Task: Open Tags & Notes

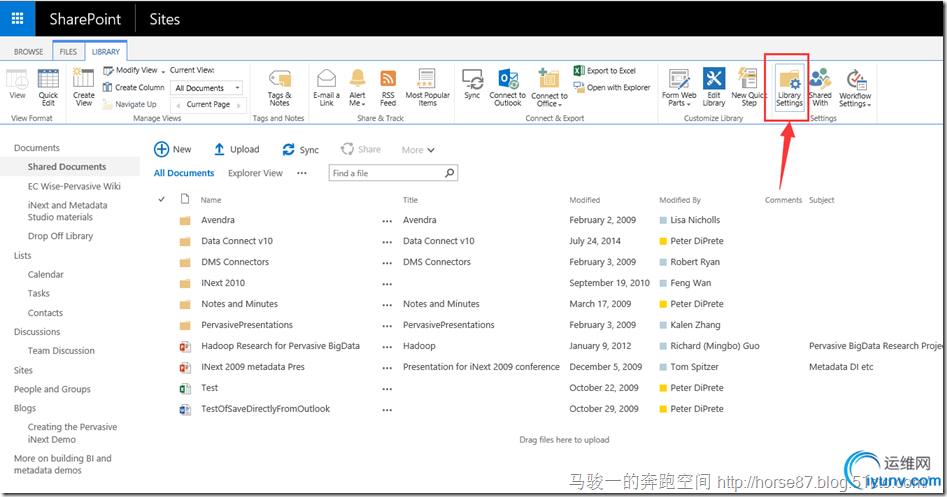Action: point(280,88)
